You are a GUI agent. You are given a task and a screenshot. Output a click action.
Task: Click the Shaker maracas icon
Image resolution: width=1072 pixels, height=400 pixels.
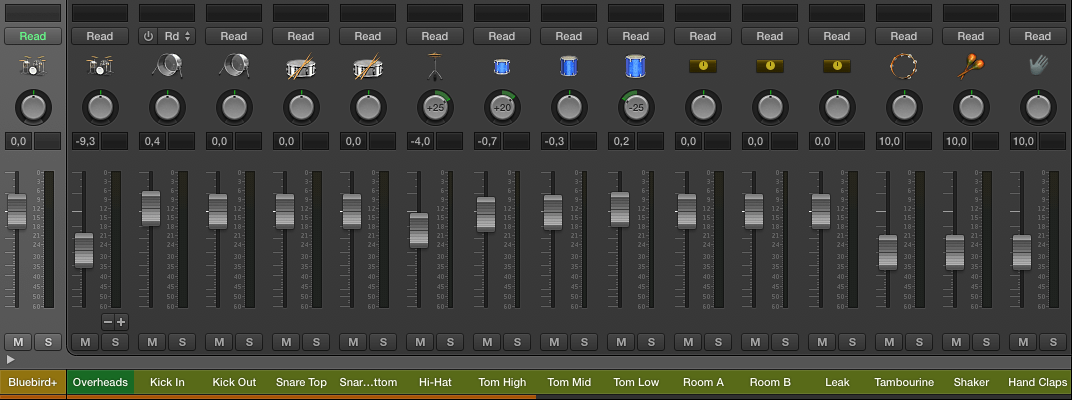[x=970, y=67]
